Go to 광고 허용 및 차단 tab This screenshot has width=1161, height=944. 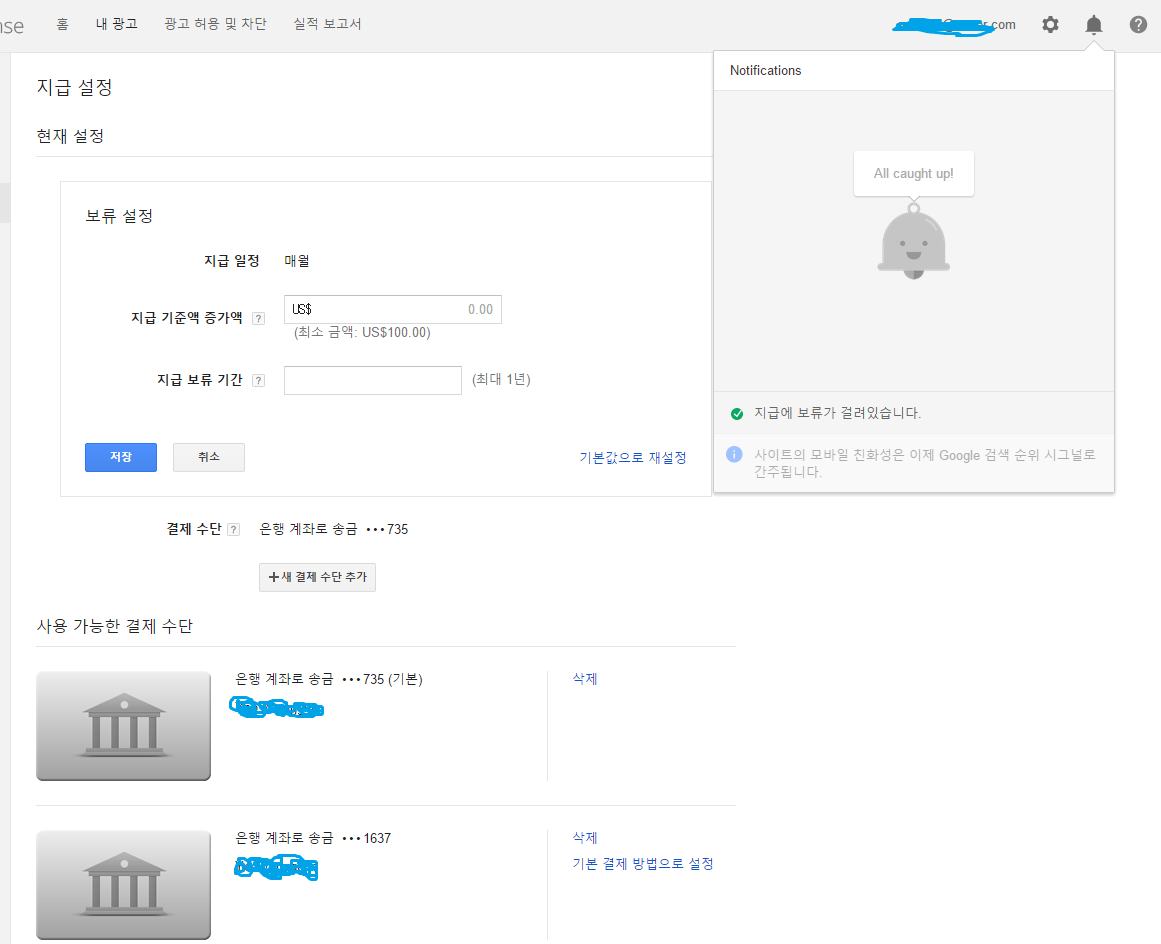click(215, 24)
